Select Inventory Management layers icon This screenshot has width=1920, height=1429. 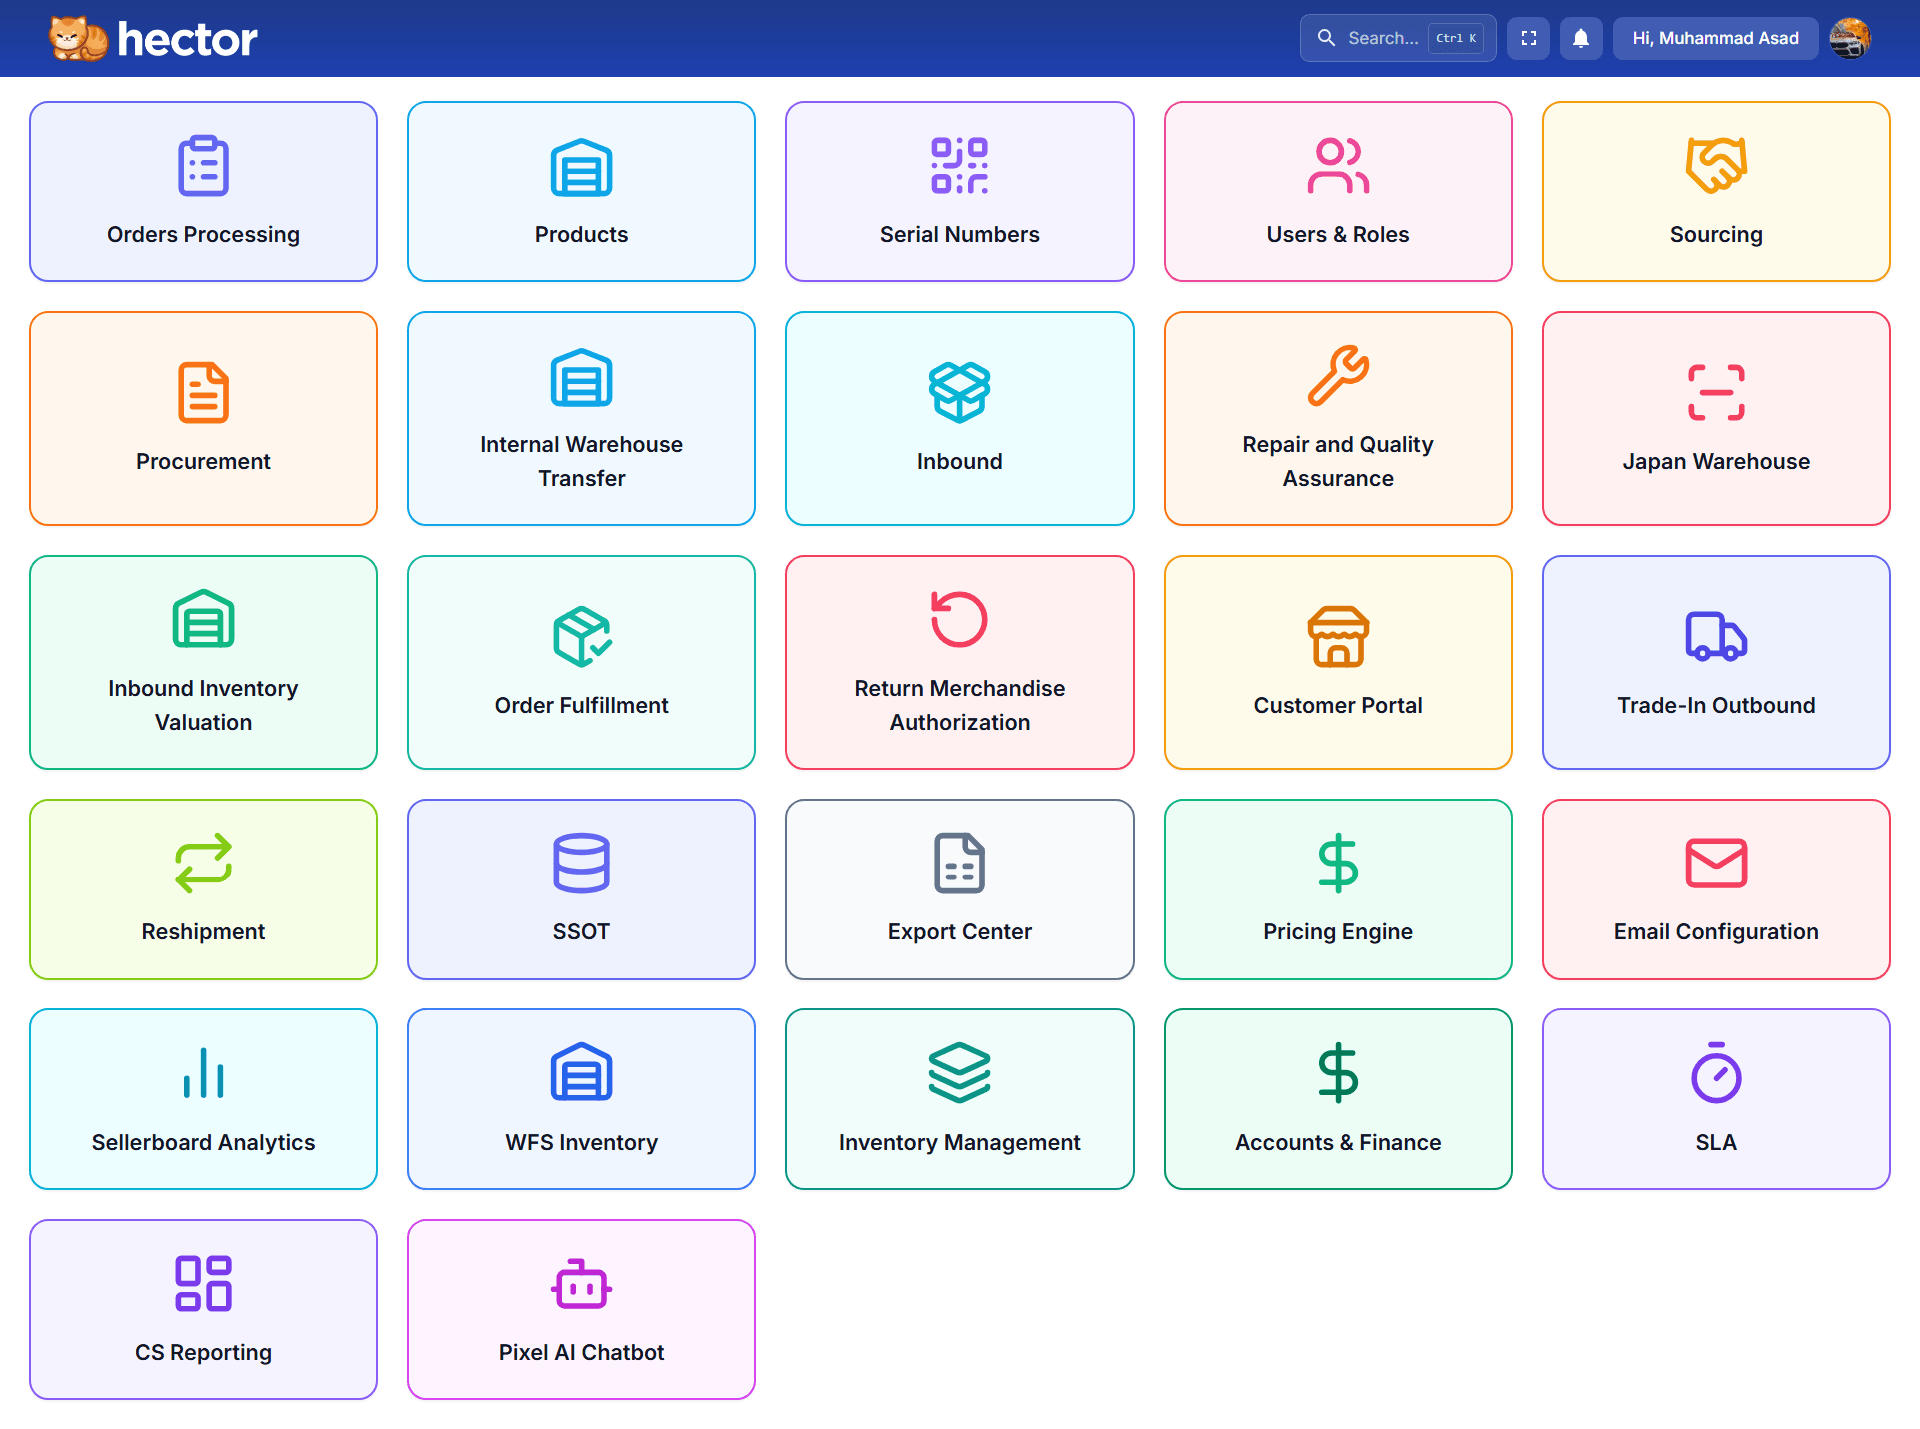[x=959, y=1073]
